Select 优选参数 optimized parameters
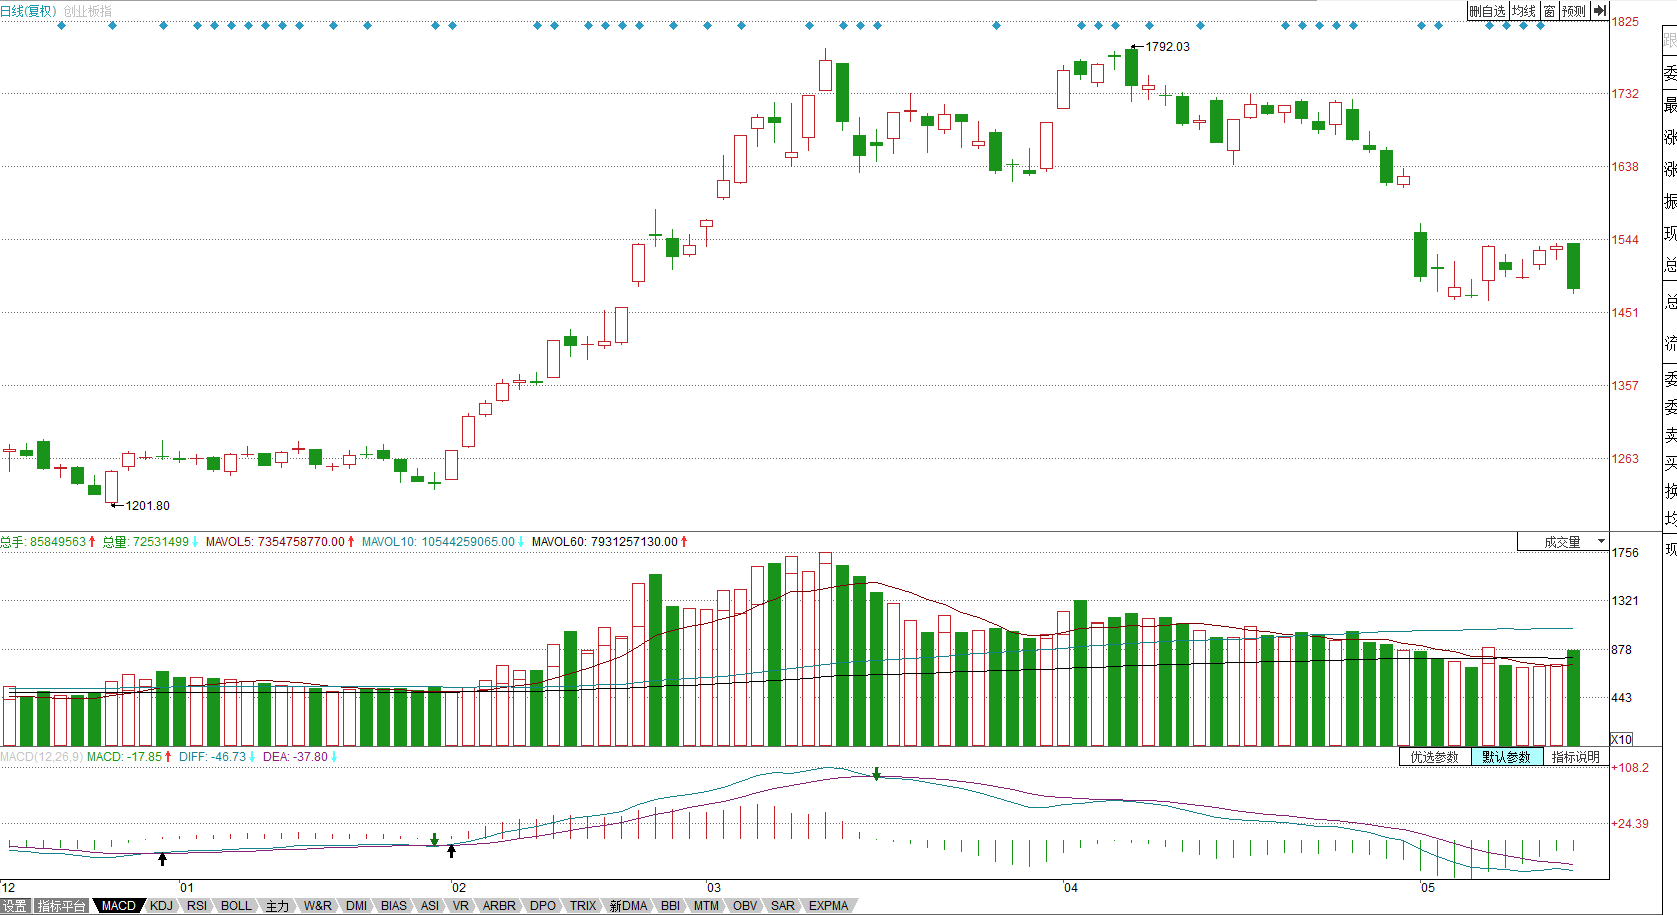The image size is (1677, 915). coord(1435,757)
